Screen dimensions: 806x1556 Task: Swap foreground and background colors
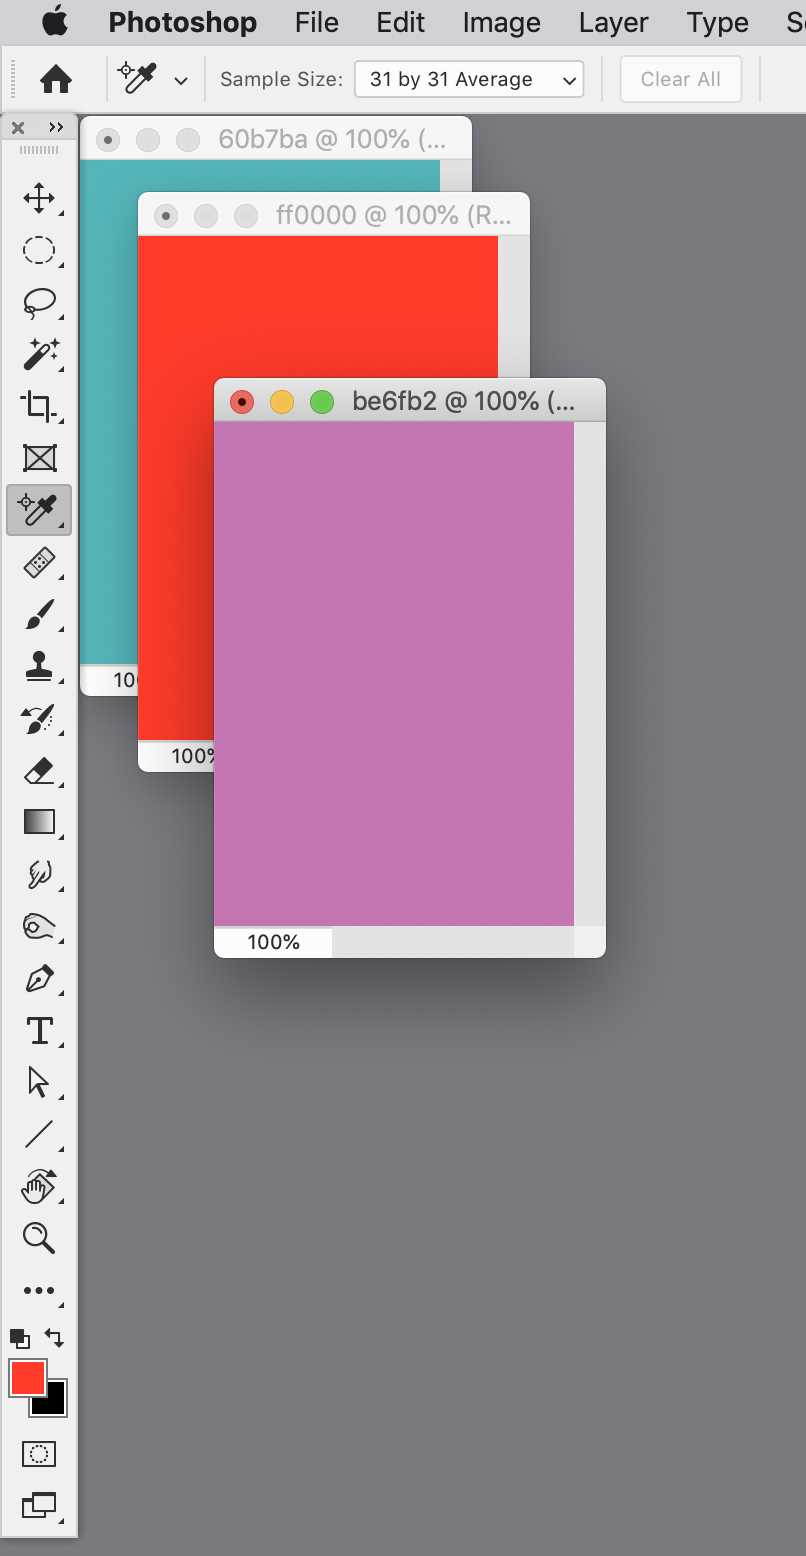[55, 1338]
